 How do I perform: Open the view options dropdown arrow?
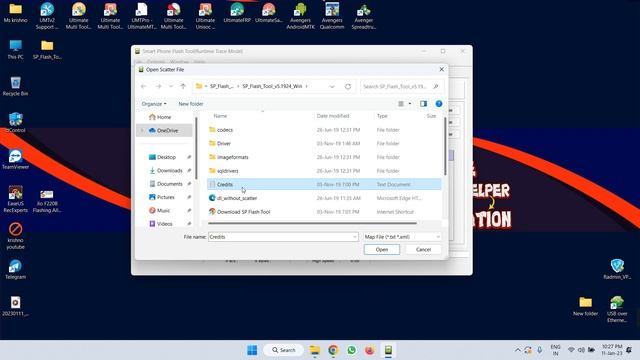(x=410, y=104)
